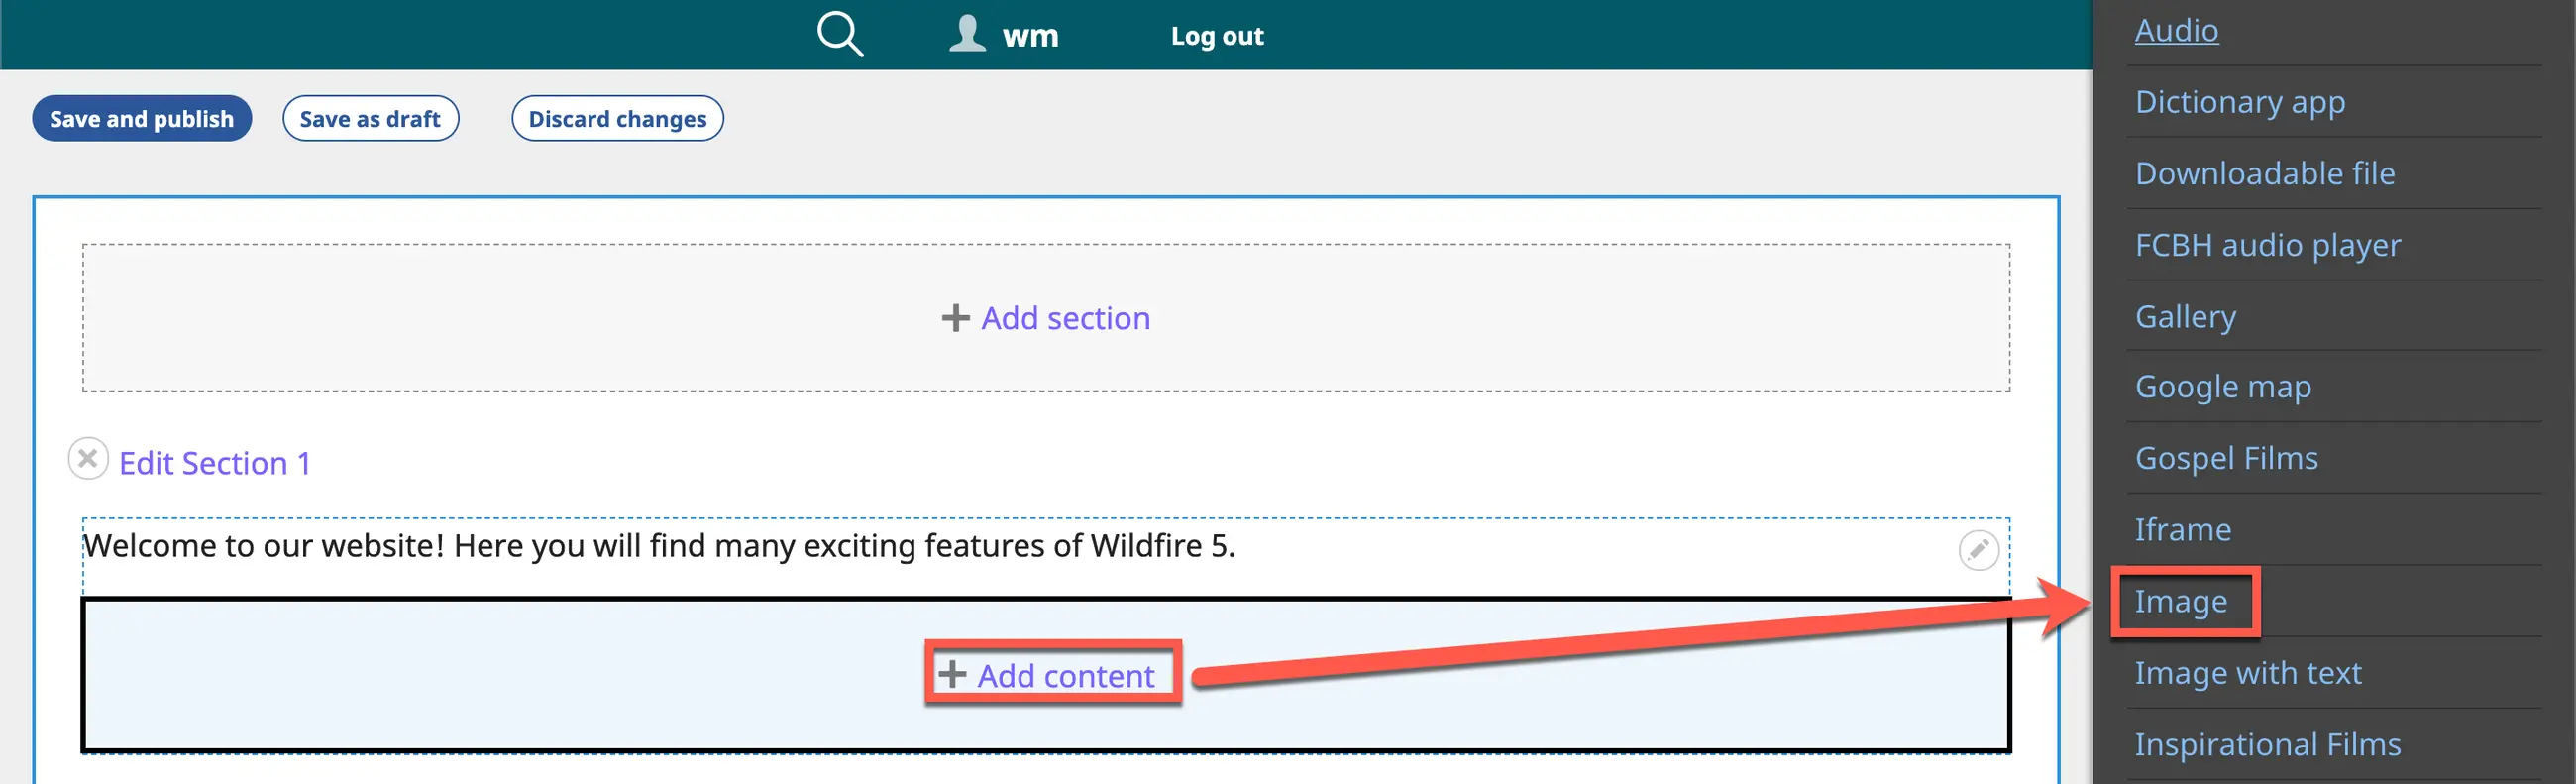Click the user profile icon for wm
Image resolution: width=2576 pixels, height=784 pixels.
(967, 34)
